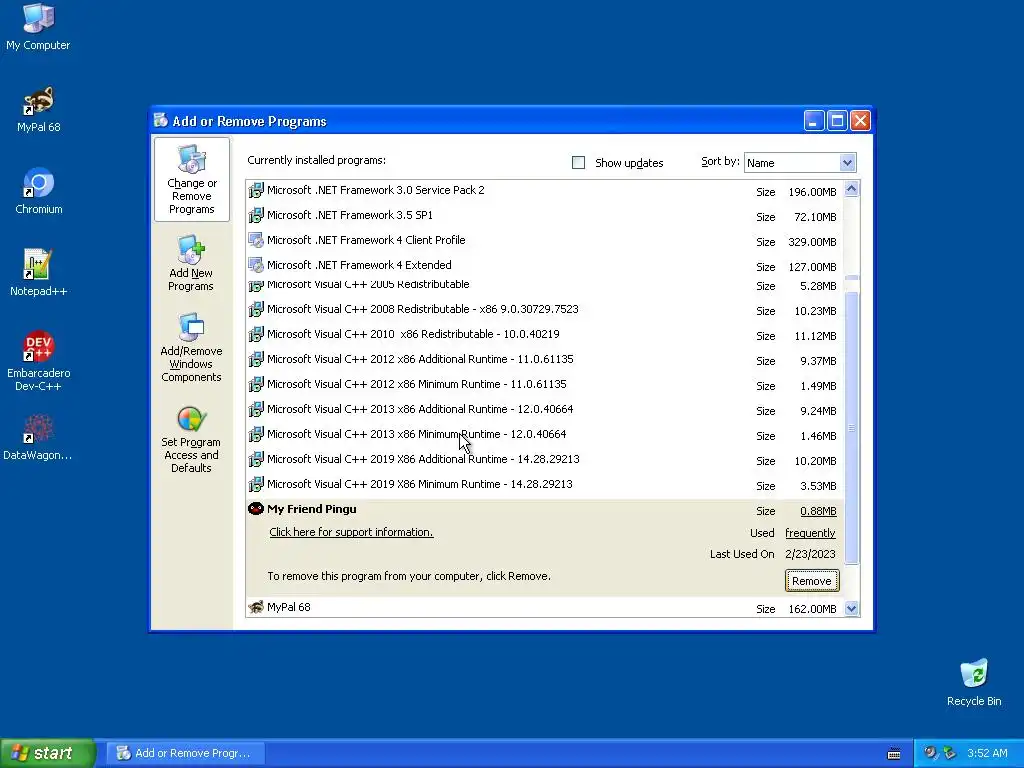Click Add or Remove Programs title bar icon
This screenshot has width=1024, height=768.
[x=161, y=120]
